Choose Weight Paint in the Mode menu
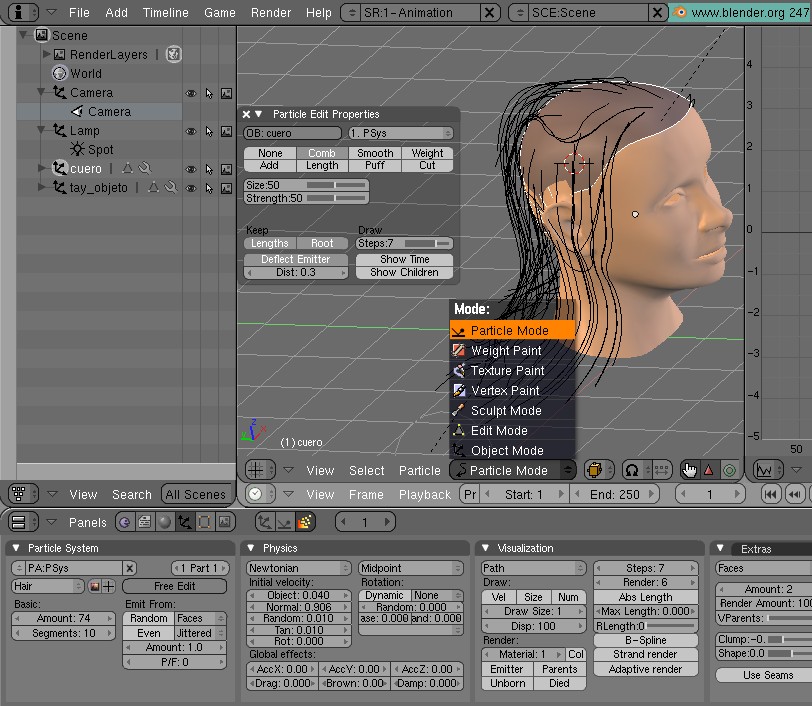 (x=506, y=351)
